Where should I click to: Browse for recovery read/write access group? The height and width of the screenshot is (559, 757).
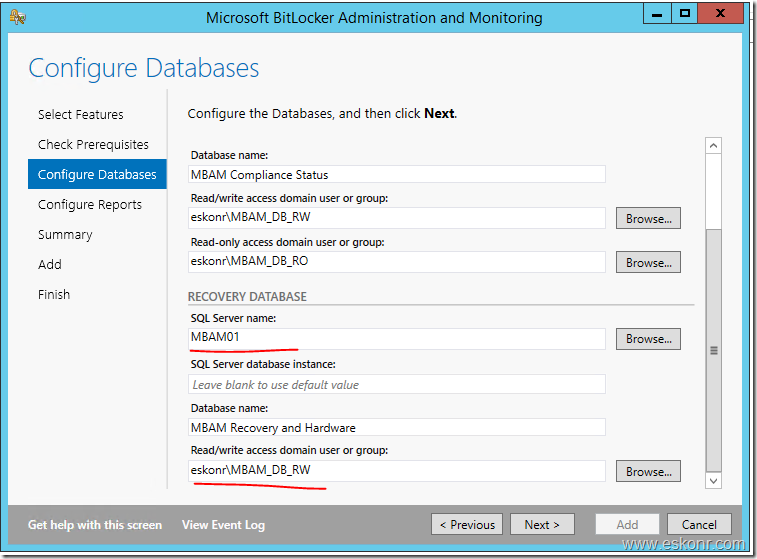[648, 471]
